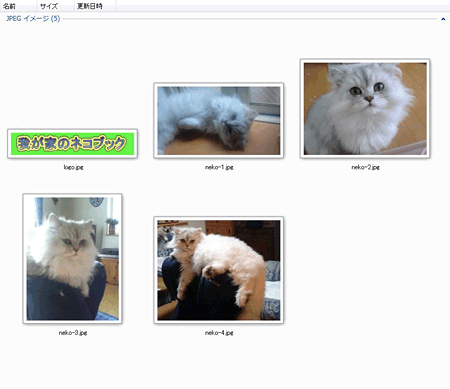Click the neko-2.jpg file name label
The image size is (450, 389).
coord(365,167)
